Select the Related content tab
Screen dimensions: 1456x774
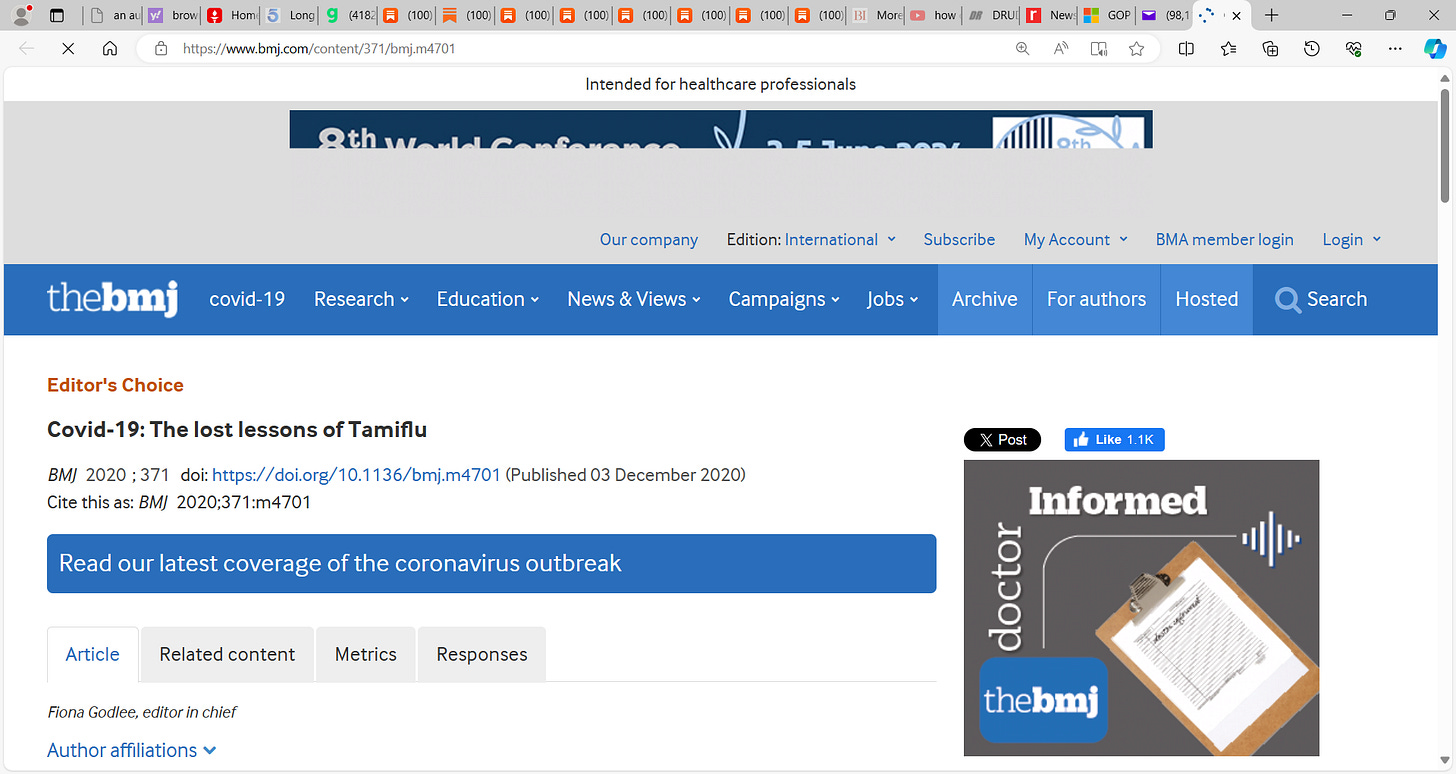point(227,654)
